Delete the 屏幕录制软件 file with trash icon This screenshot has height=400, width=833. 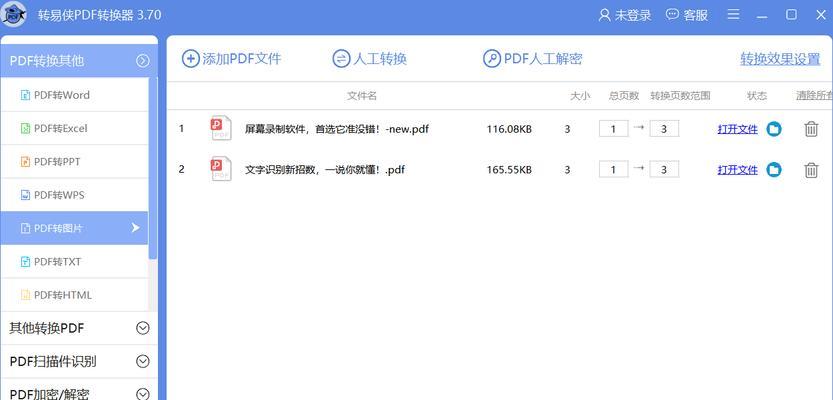coord(811,129)
